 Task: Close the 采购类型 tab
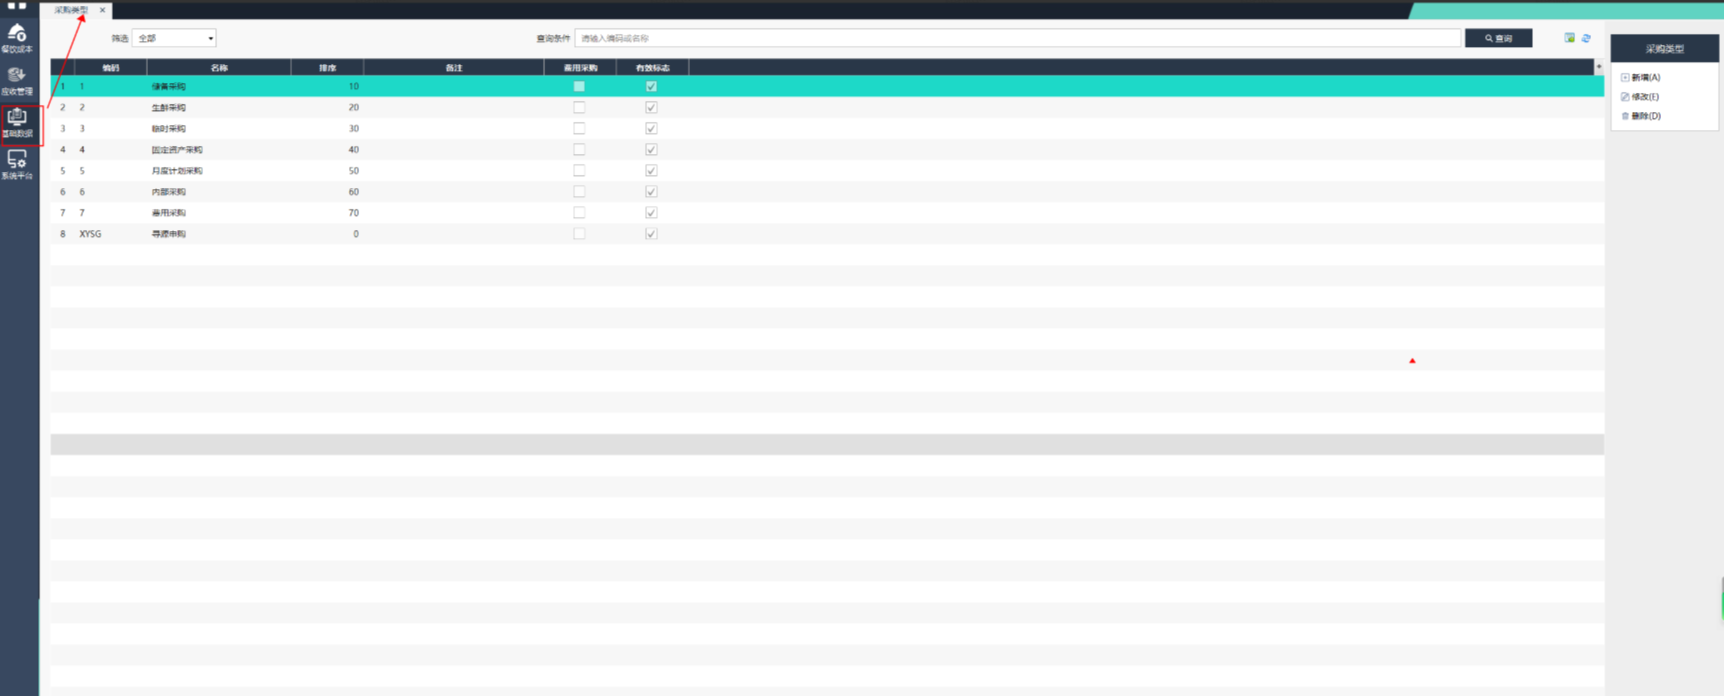click(102, 10)
